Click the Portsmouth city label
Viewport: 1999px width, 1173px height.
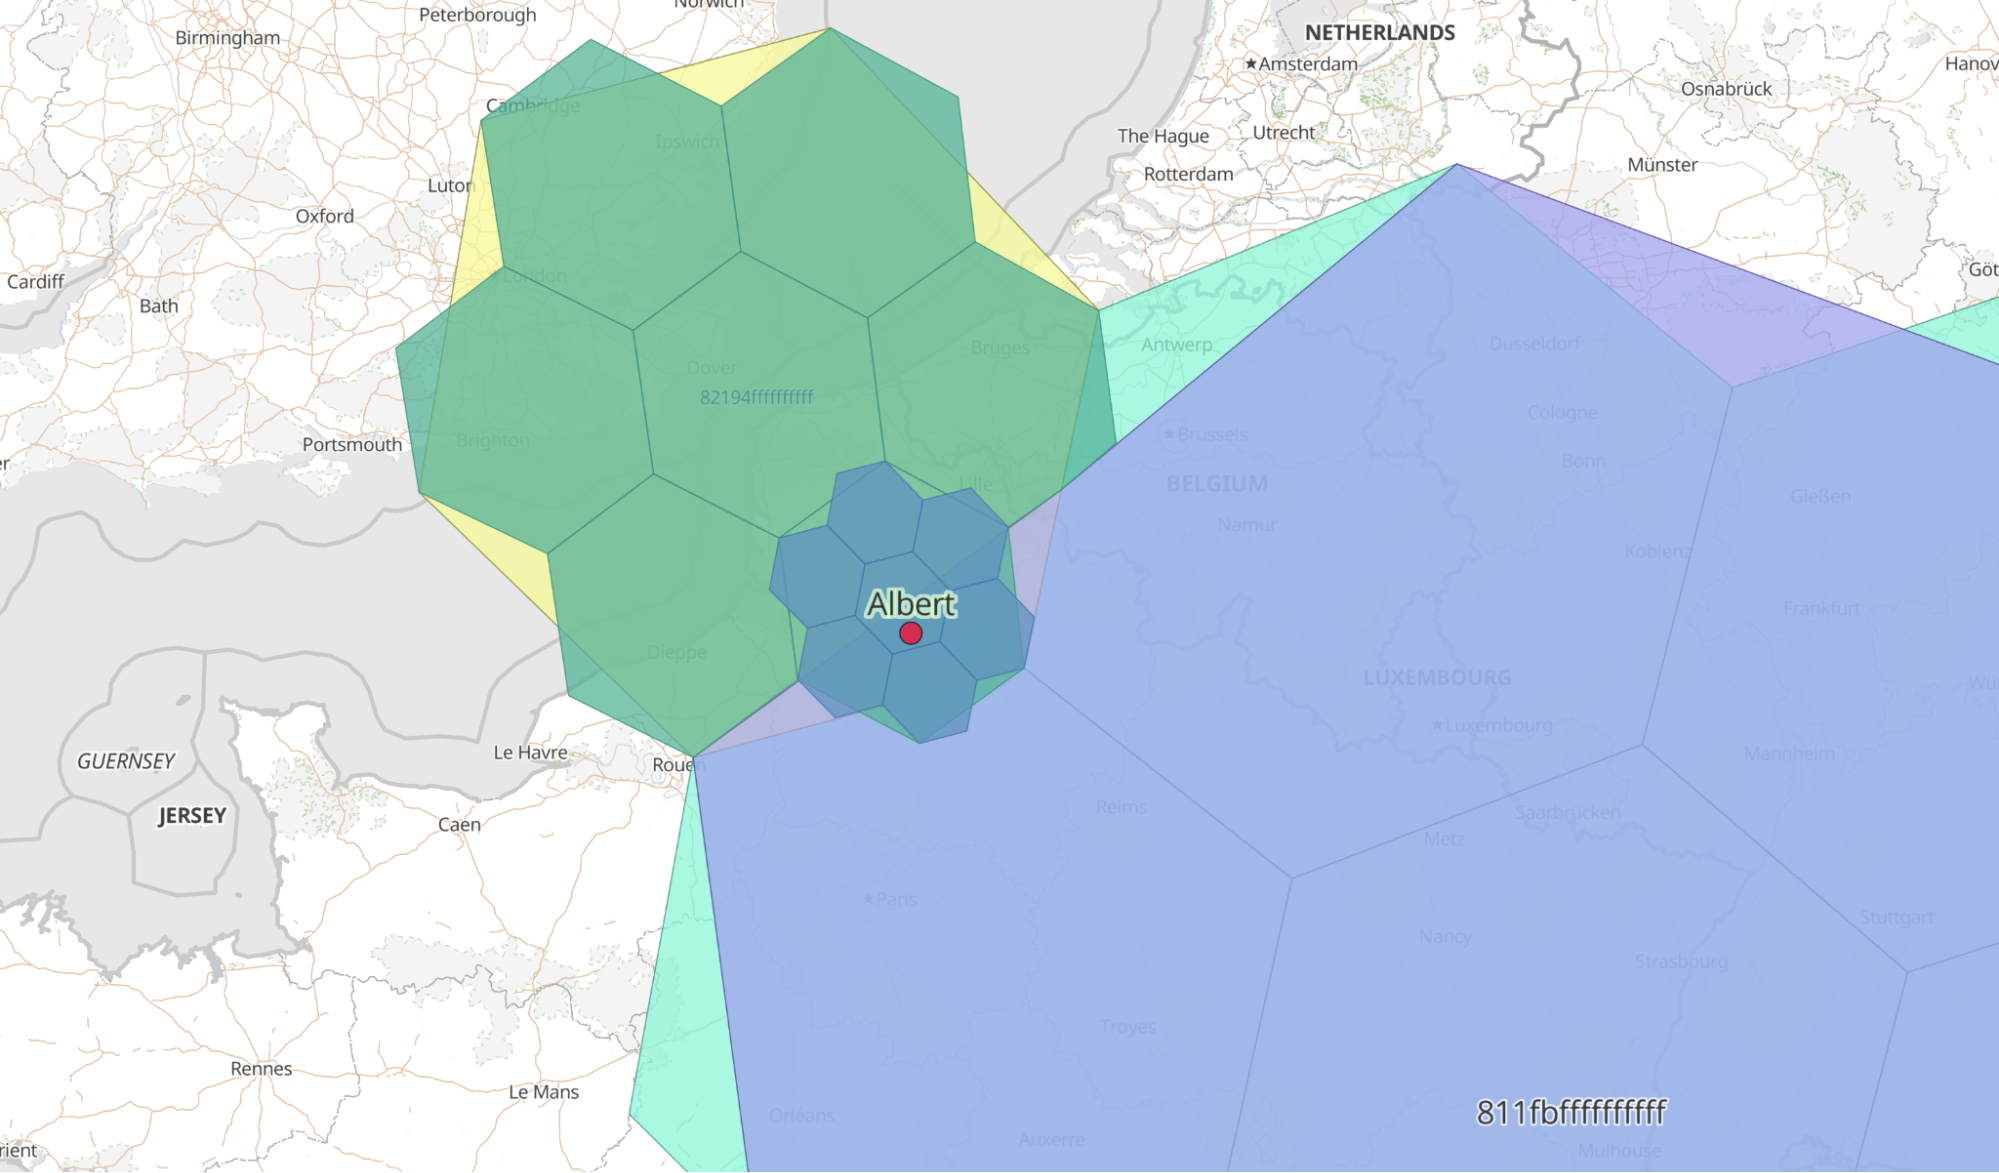tap(352, 444)
